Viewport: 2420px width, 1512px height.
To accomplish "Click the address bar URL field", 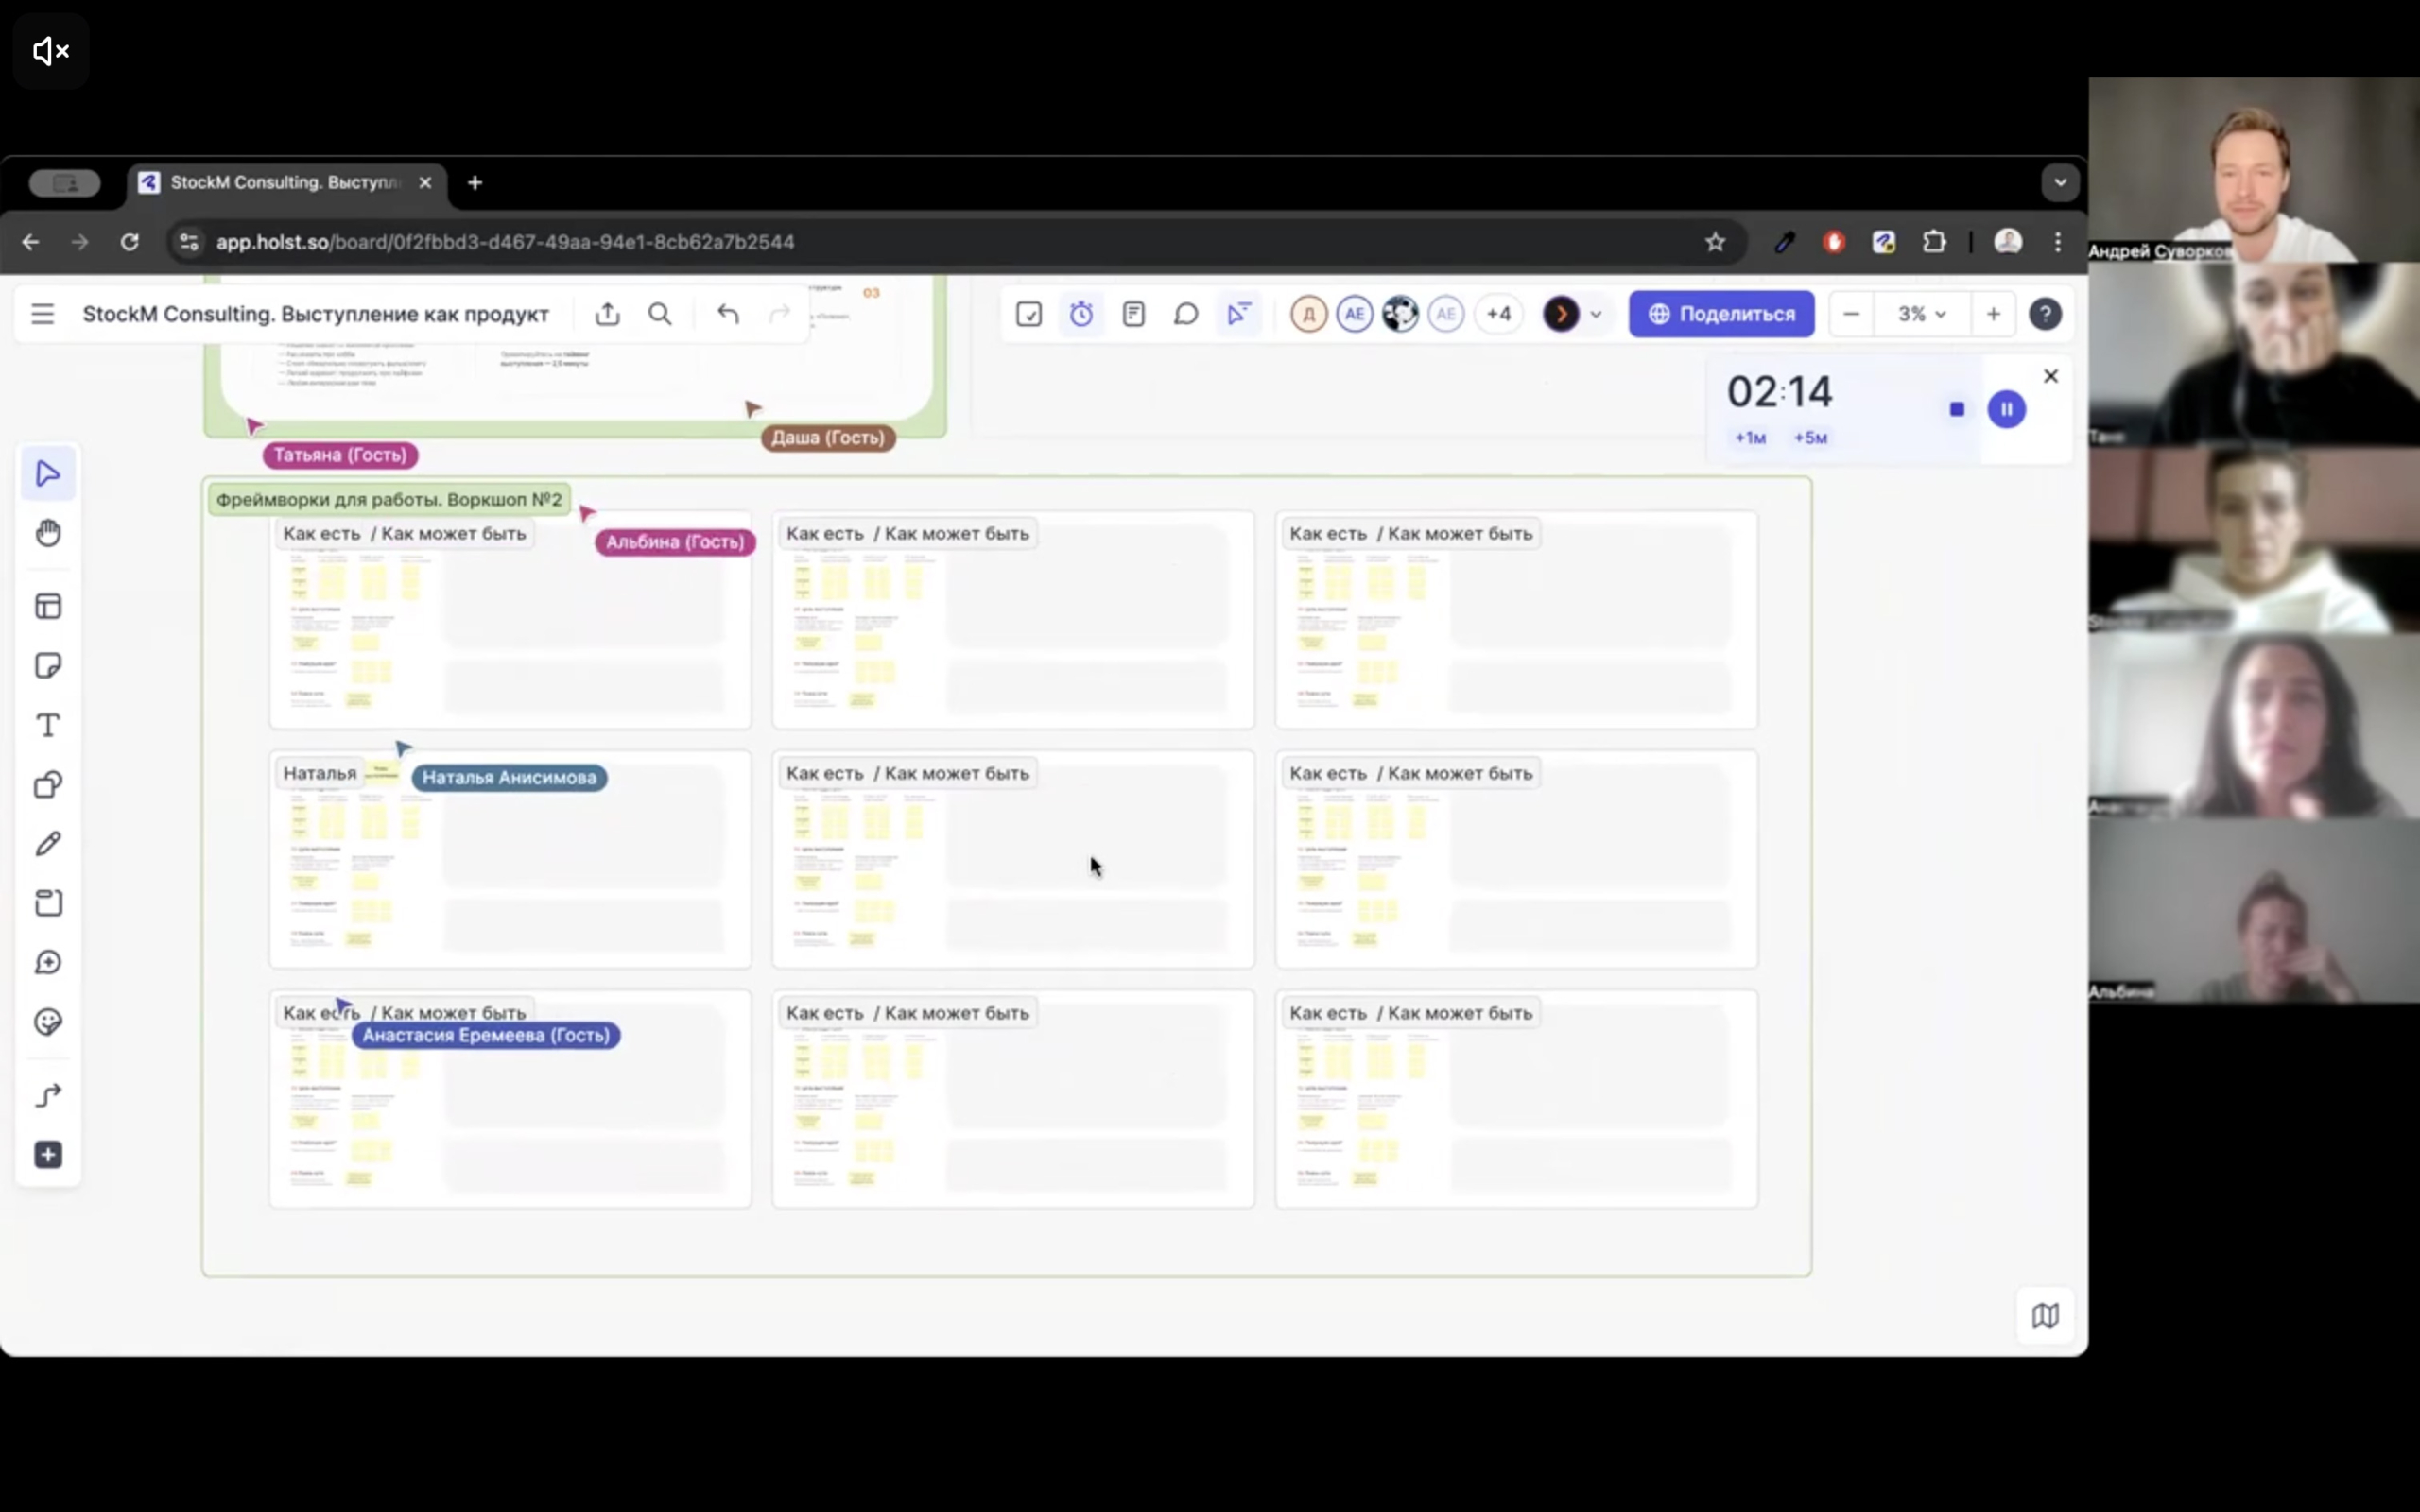I will 940,242.
